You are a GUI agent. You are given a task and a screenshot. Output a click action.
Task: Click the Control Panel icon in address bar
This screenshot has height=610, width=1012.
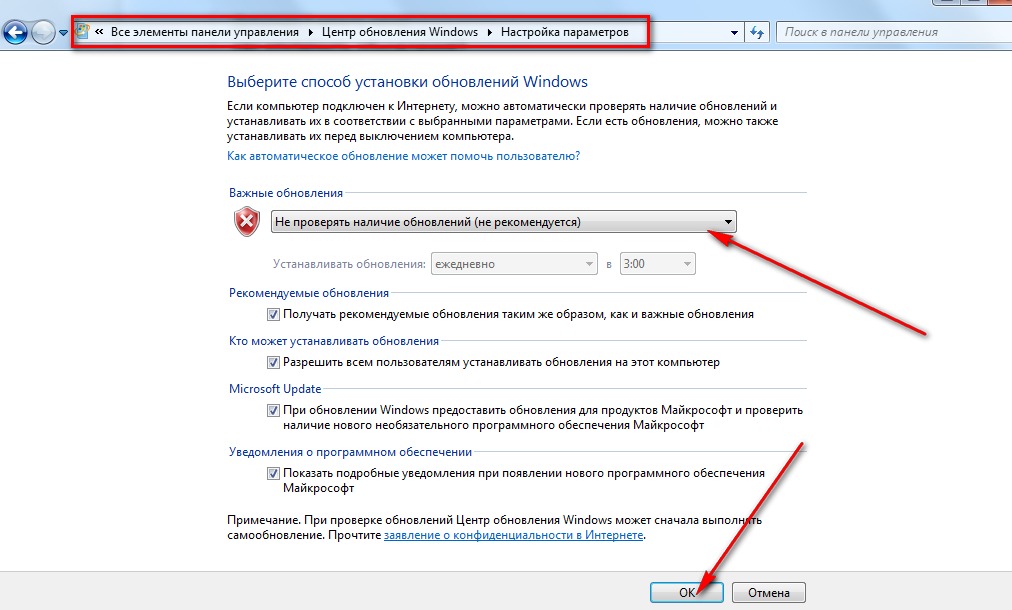(x=82, y=31)
